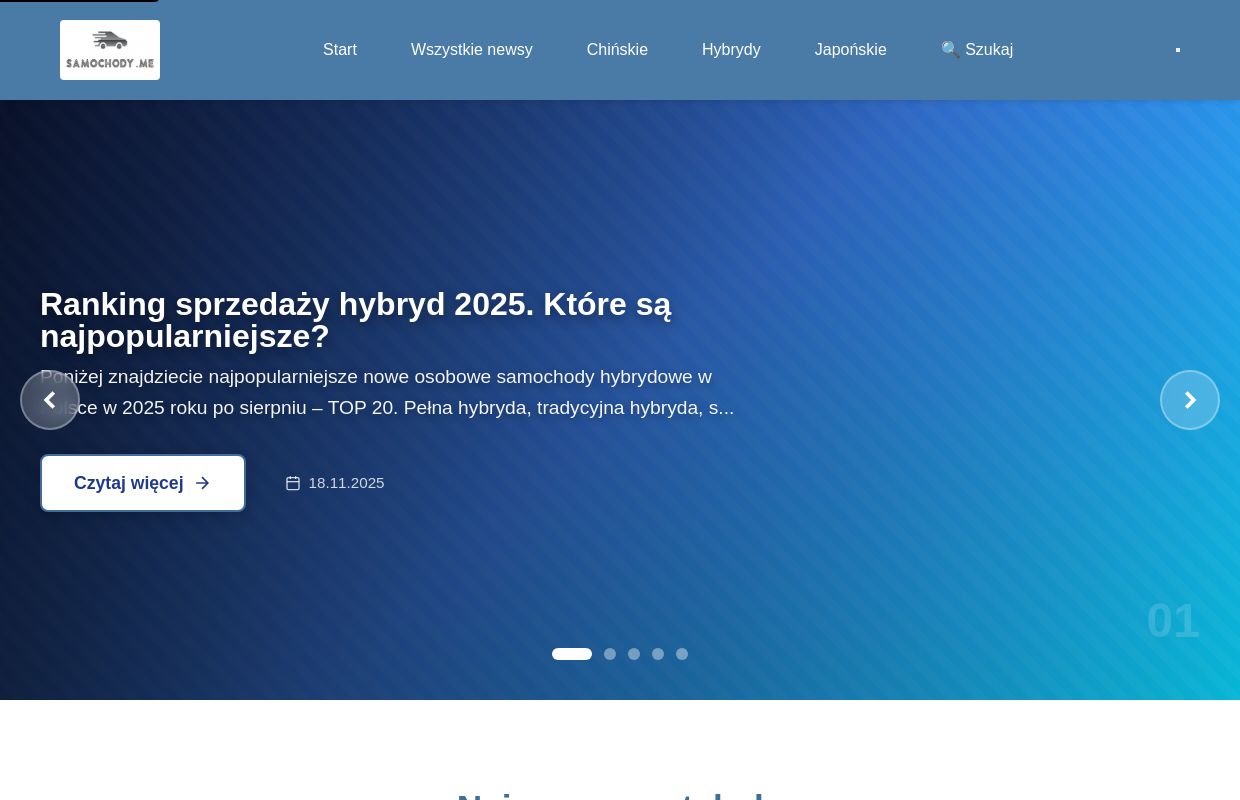Click the calendar icon beside 18.11.2025
The image size is (1240, 800).
tap(293, 483)
